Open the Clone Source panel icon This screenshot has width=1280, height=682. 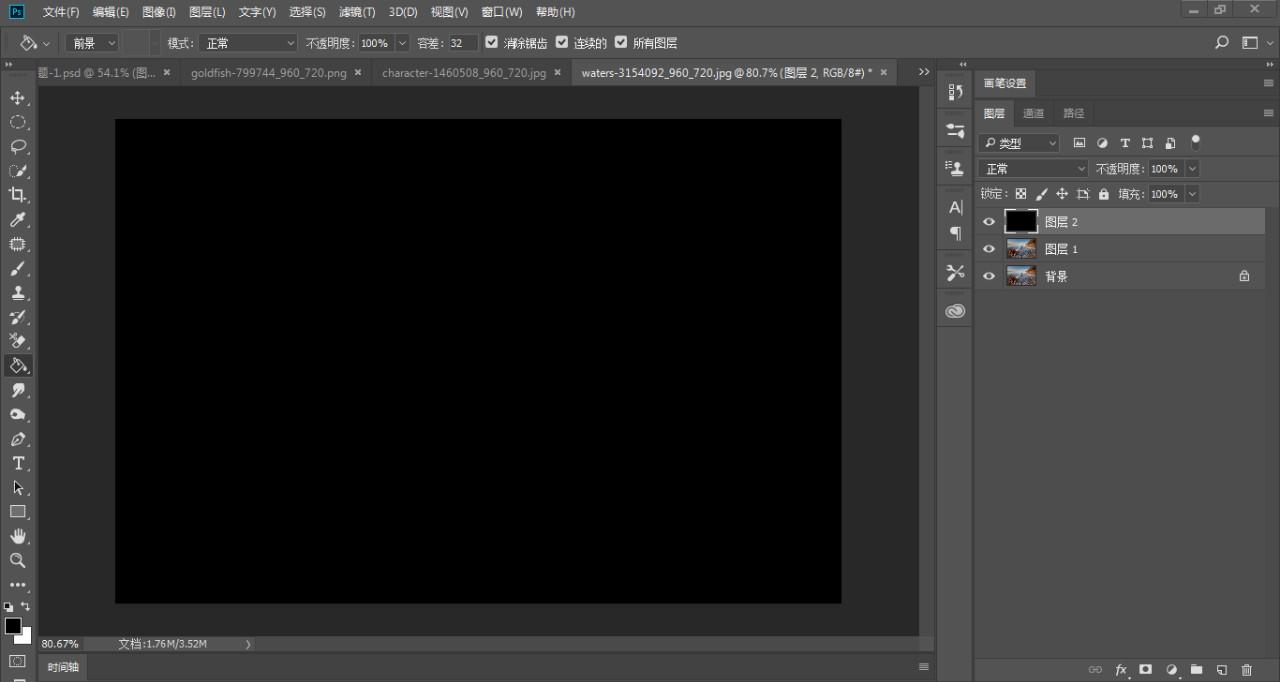click(x=955, y=168)
